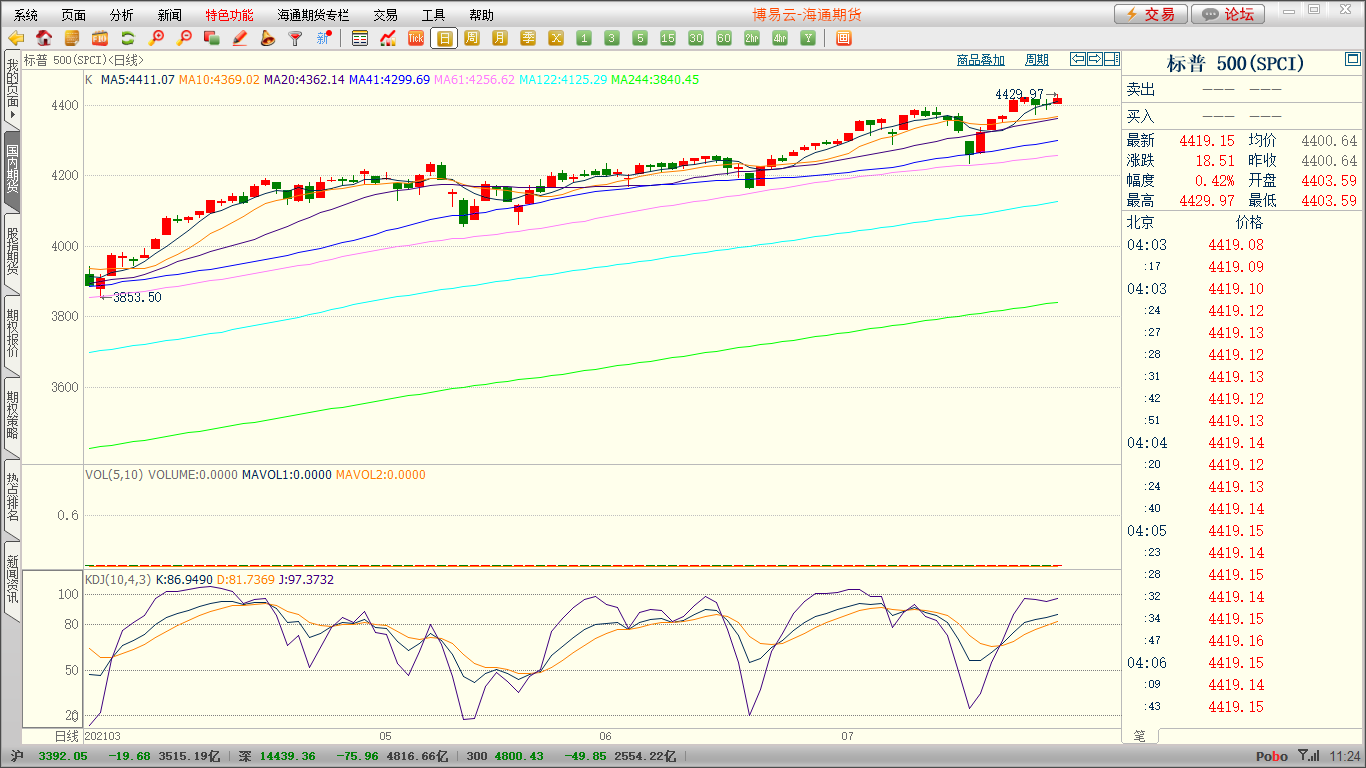Open the 特色功能 menu
Image resolution: width=1366 pixels, height=768 pixels.
229,15
